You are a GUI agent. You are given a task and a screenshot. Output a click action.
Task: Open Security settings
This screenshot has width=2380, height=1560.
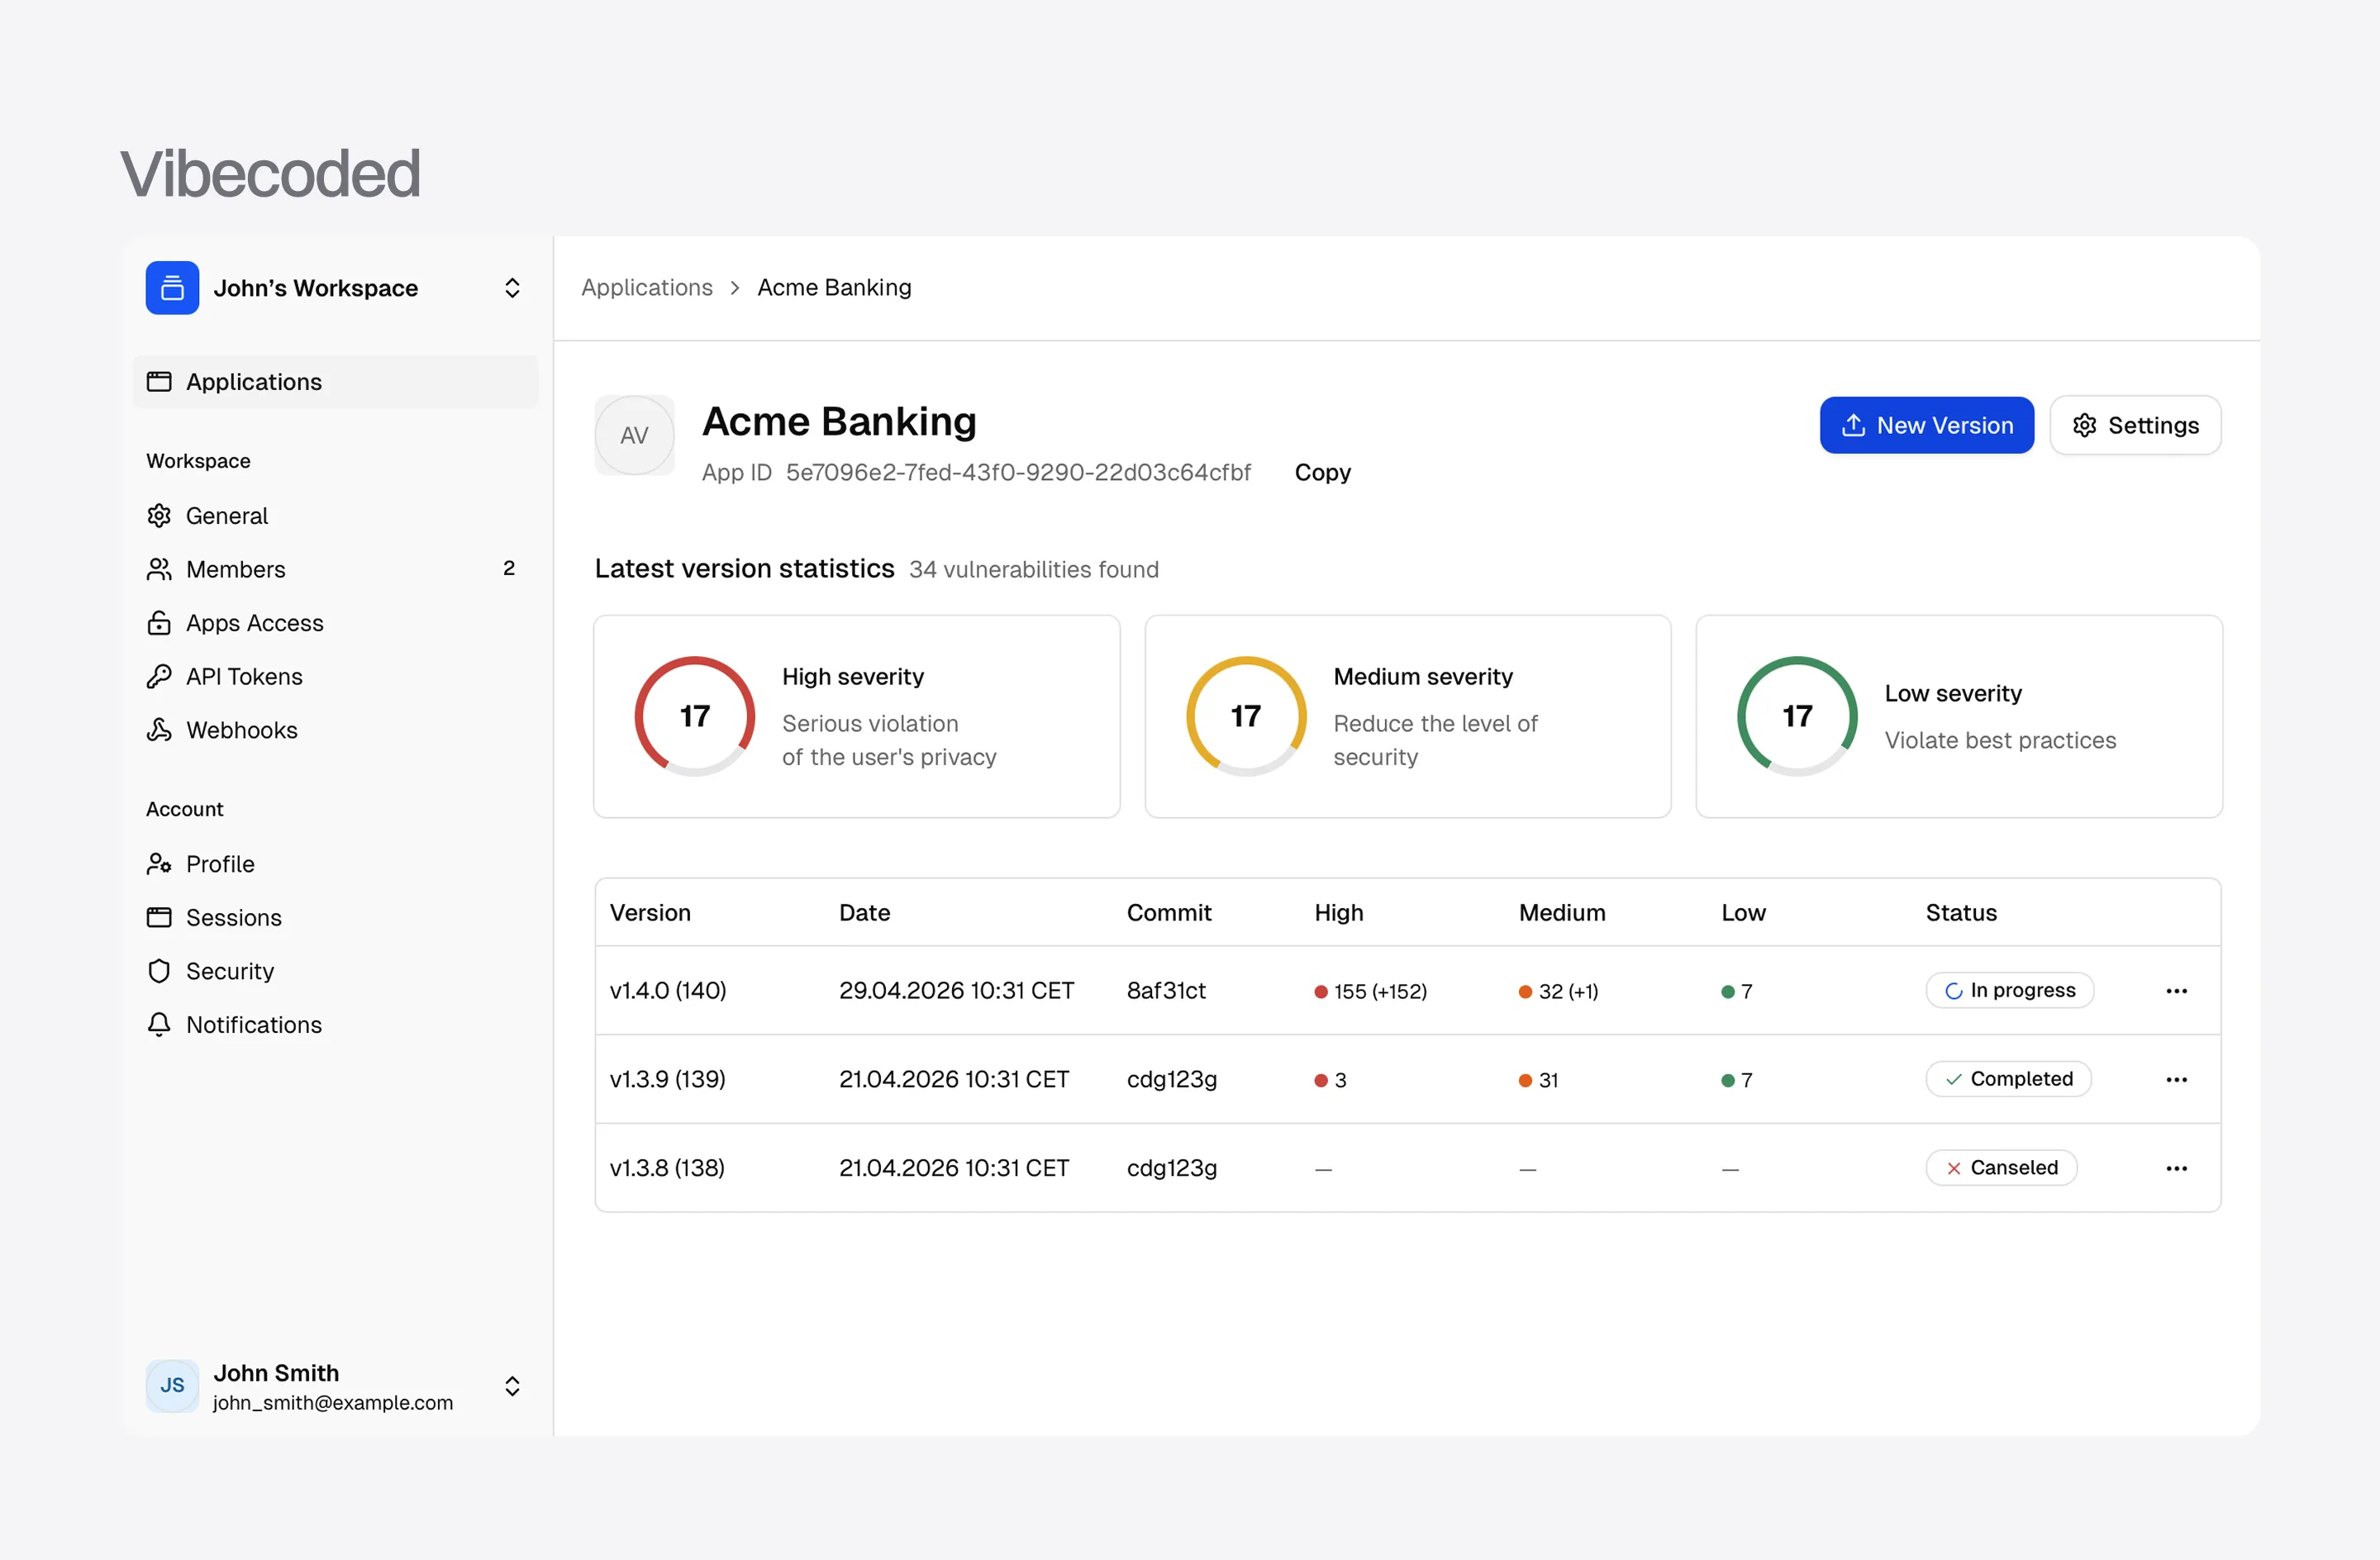pos(335,971)
